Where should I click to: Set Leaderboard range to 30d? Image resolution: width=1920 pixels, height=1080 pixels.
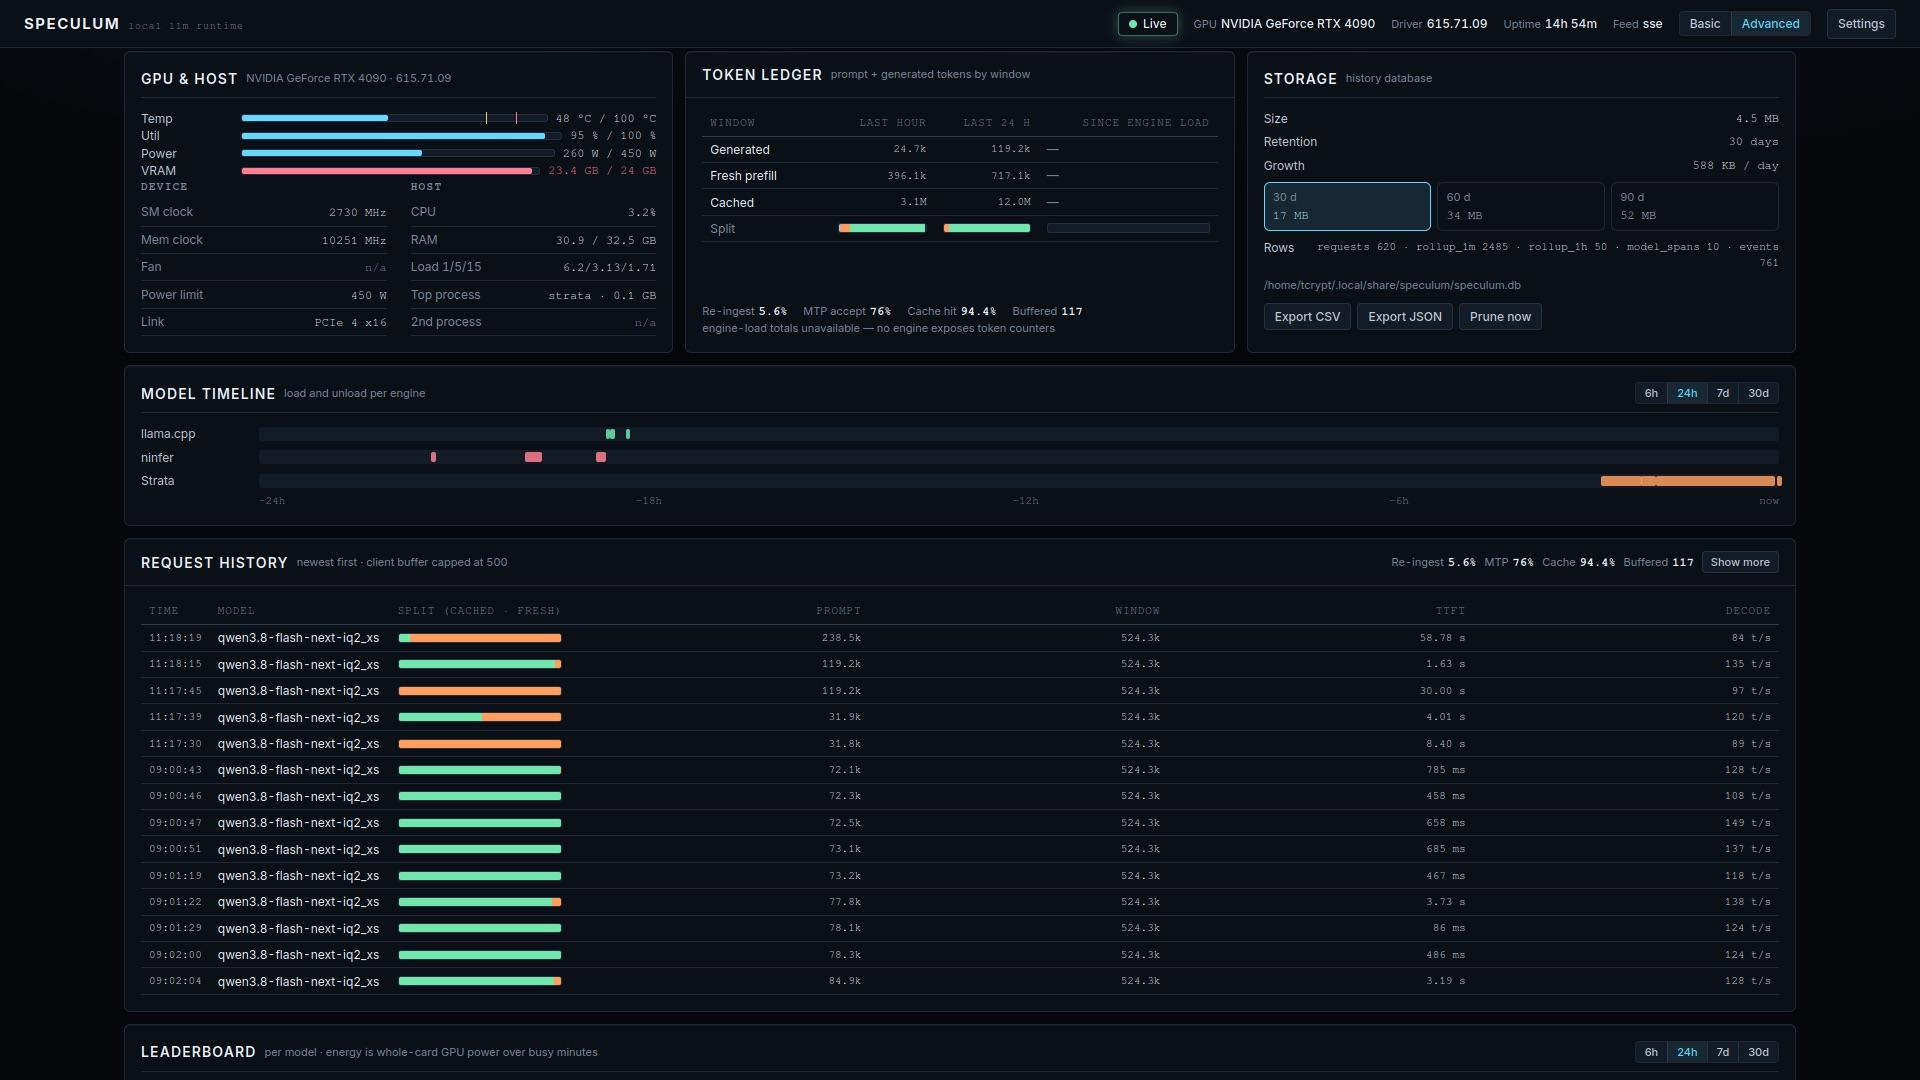coord(1758,1053)
